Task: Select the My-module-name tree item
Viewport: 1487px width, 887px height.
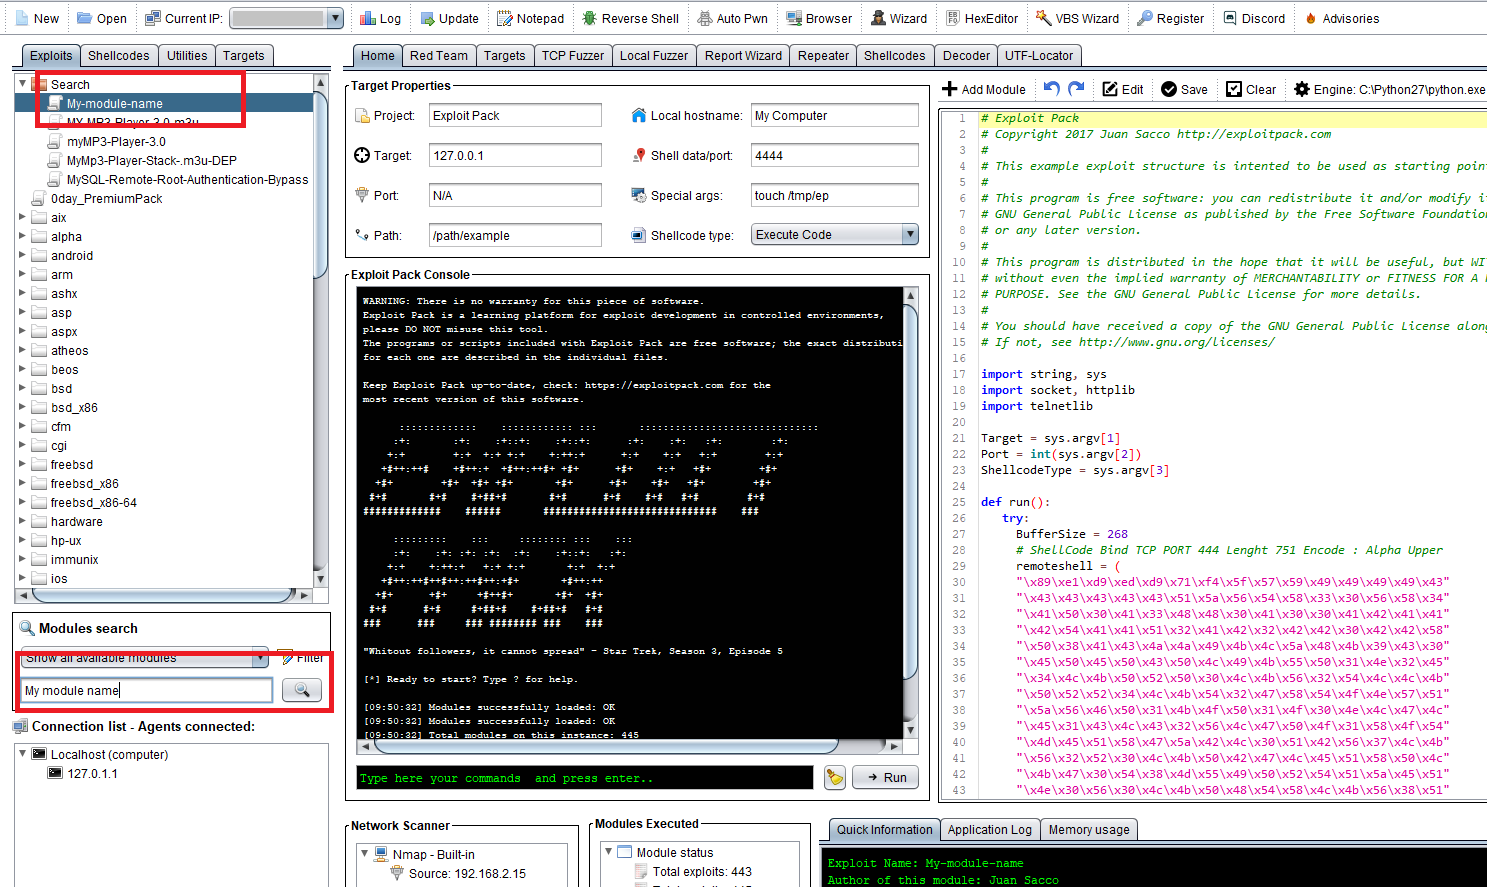Action: [114, 103]
